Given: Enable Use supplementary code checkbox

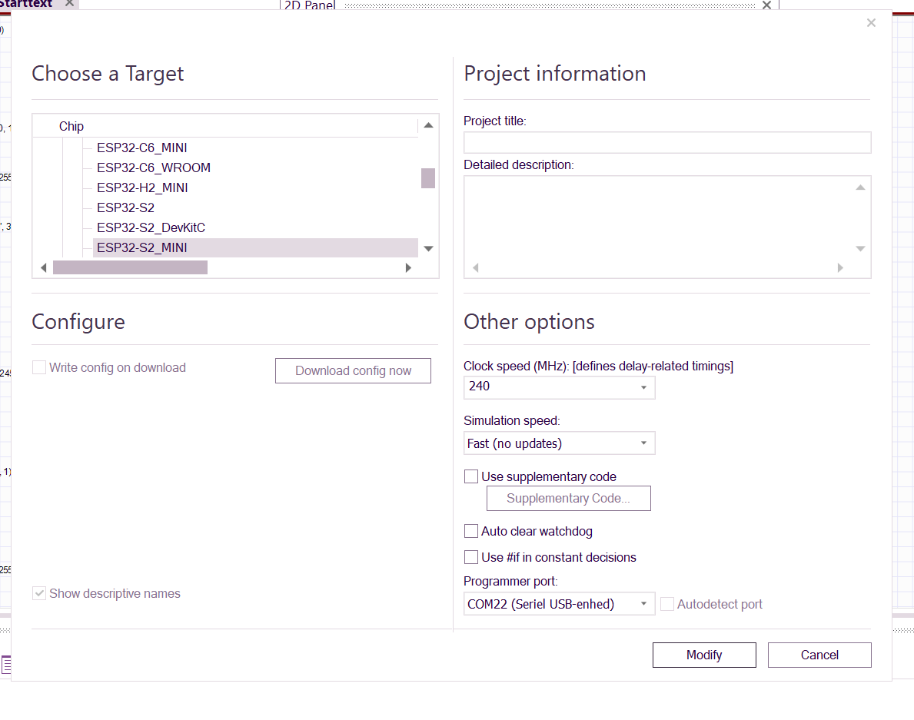Looking at the screenshot, I should pos(471,476).
